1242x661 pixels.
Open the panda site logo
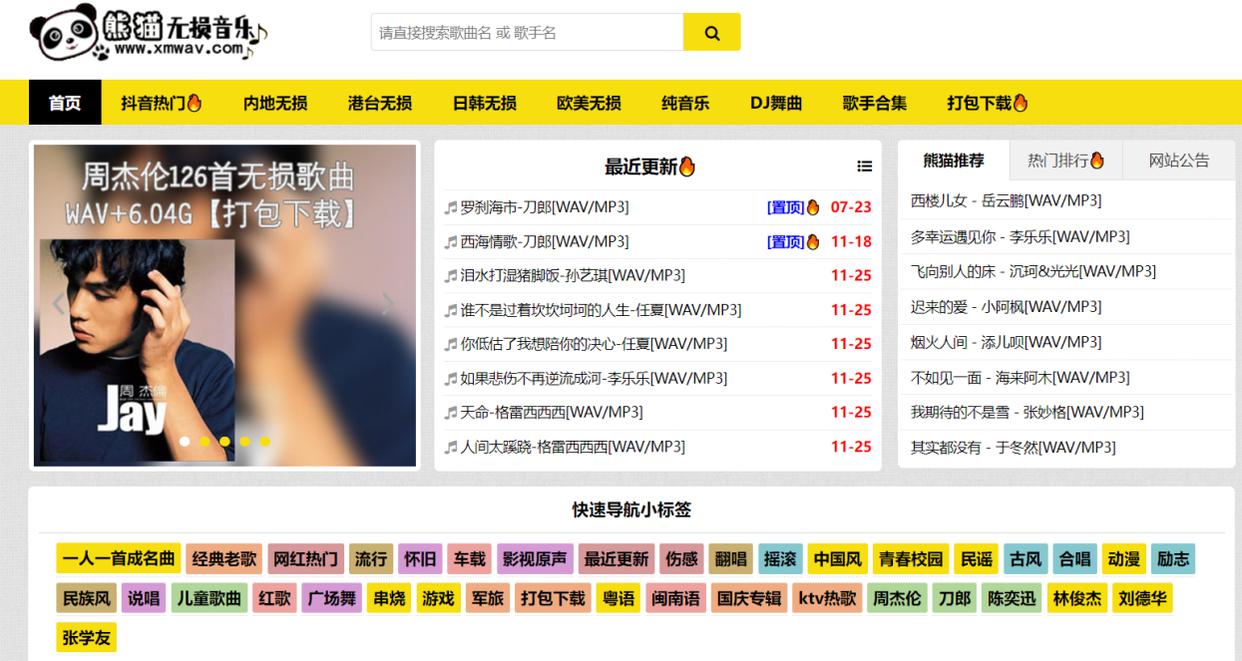coord(149,33)
